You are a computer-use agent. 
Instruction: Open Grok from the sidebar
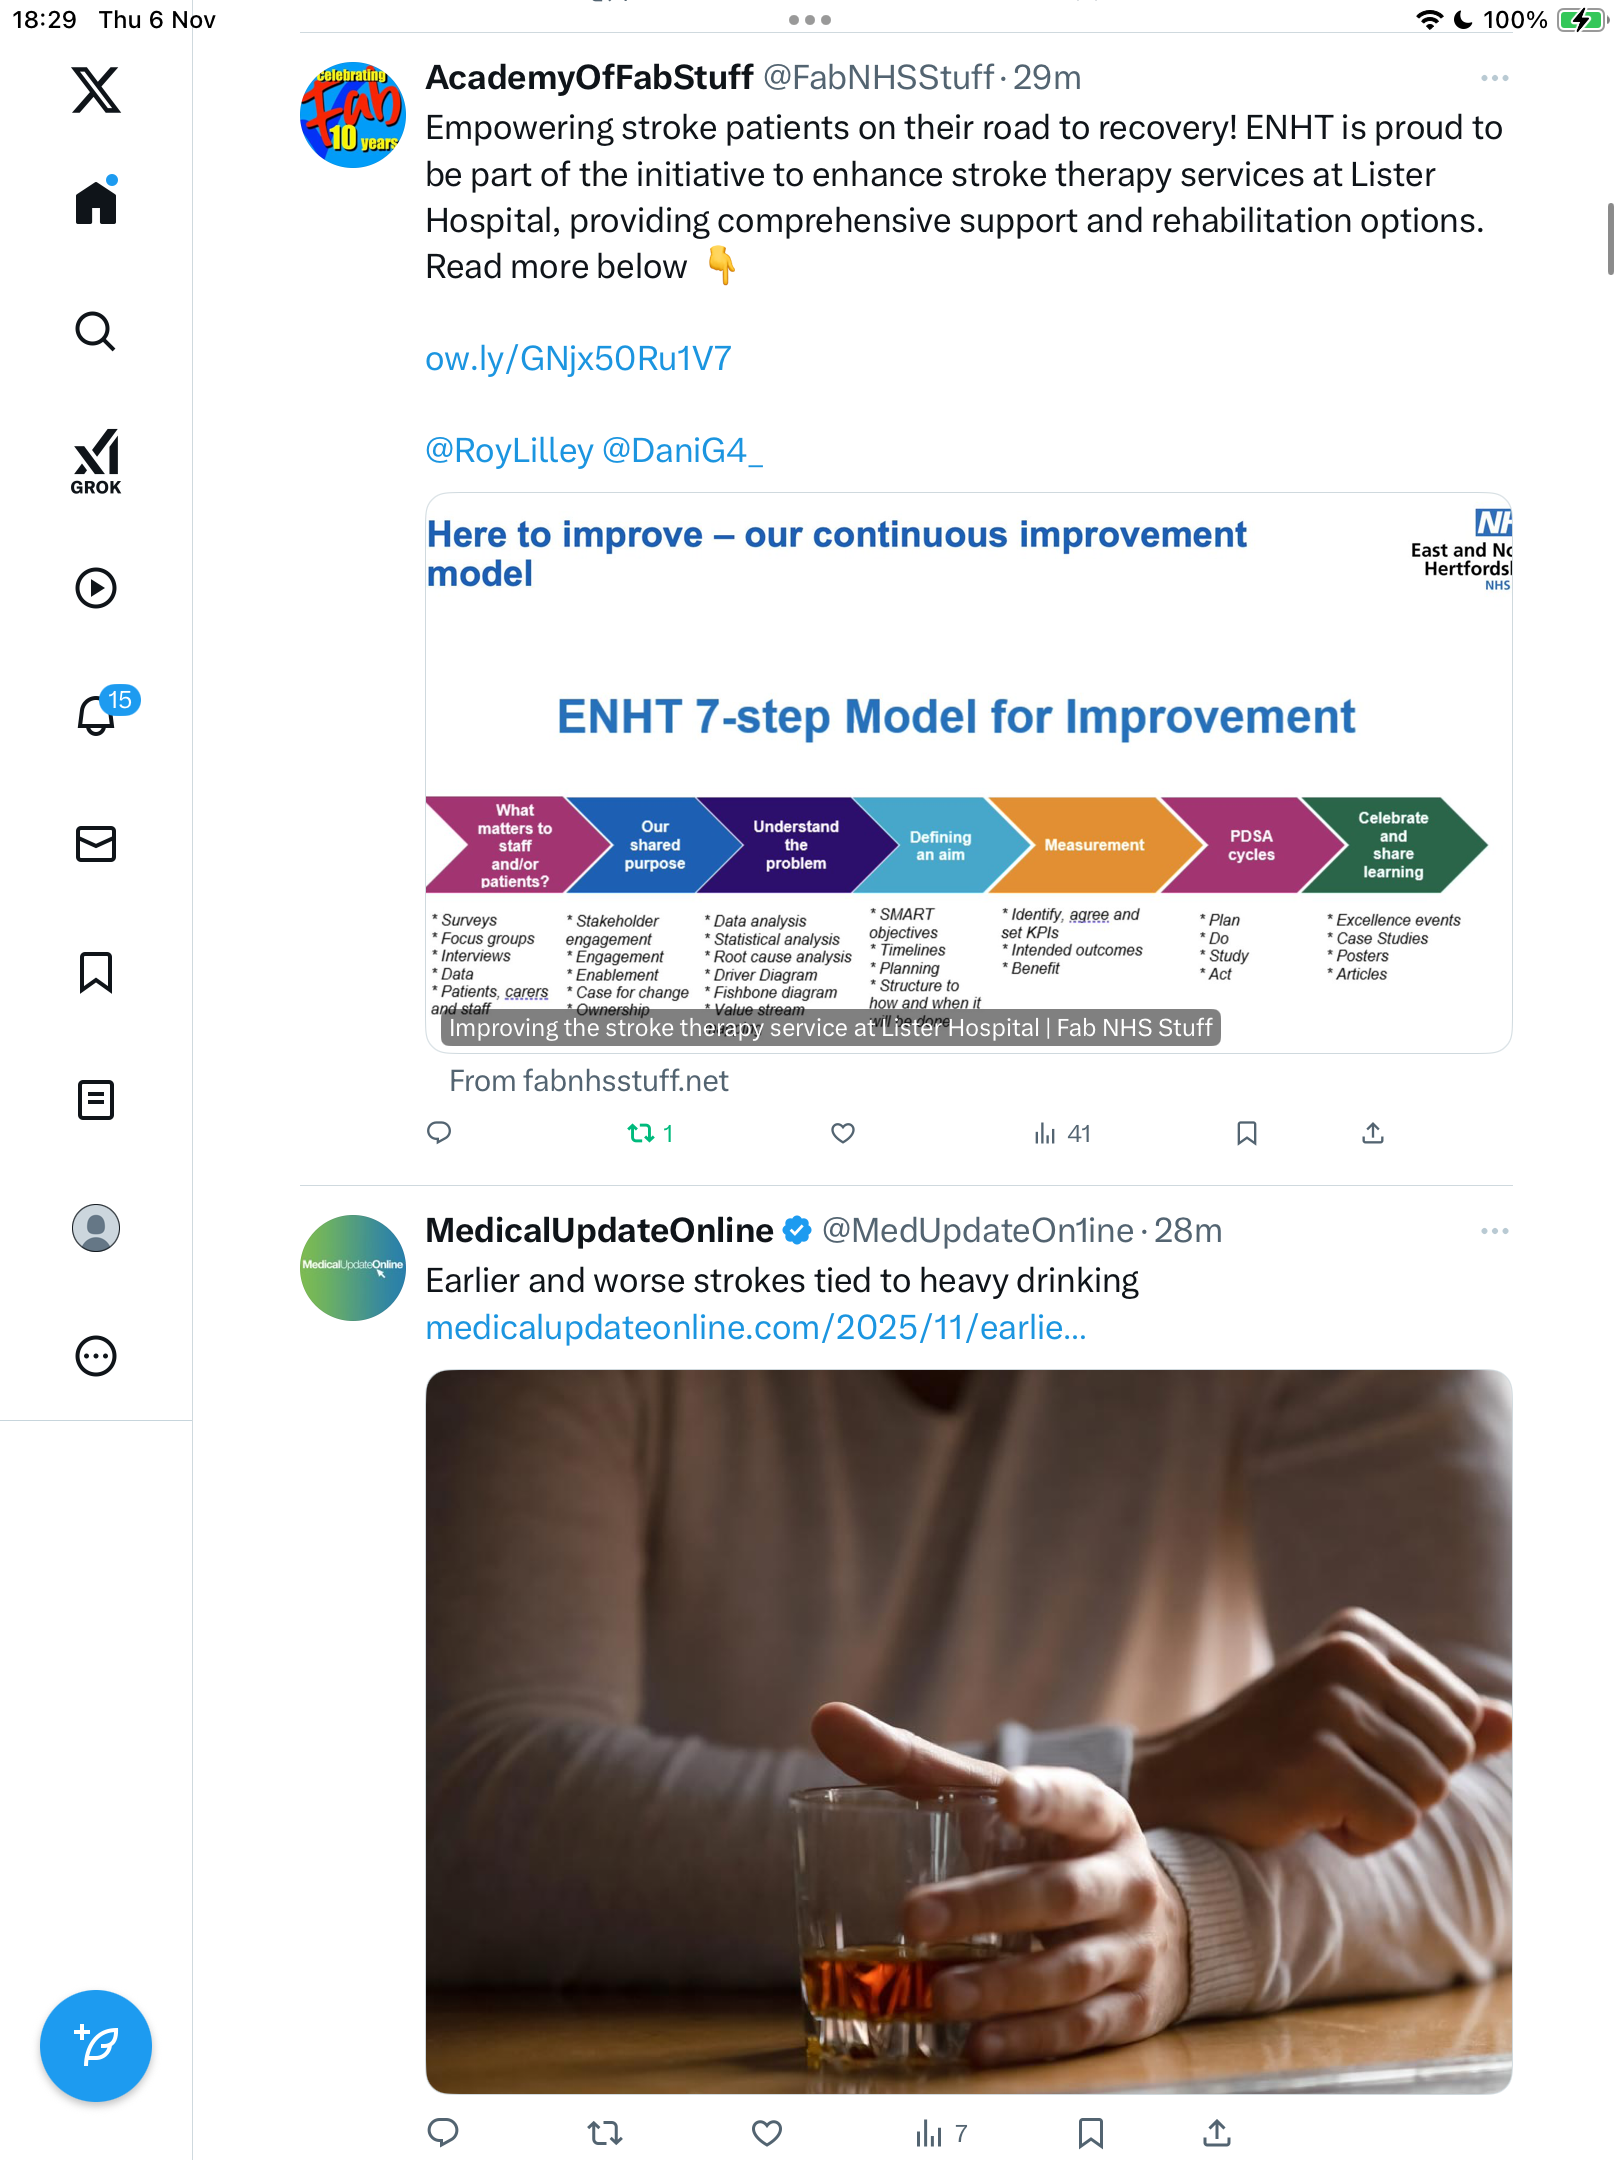tap(96, 461)
